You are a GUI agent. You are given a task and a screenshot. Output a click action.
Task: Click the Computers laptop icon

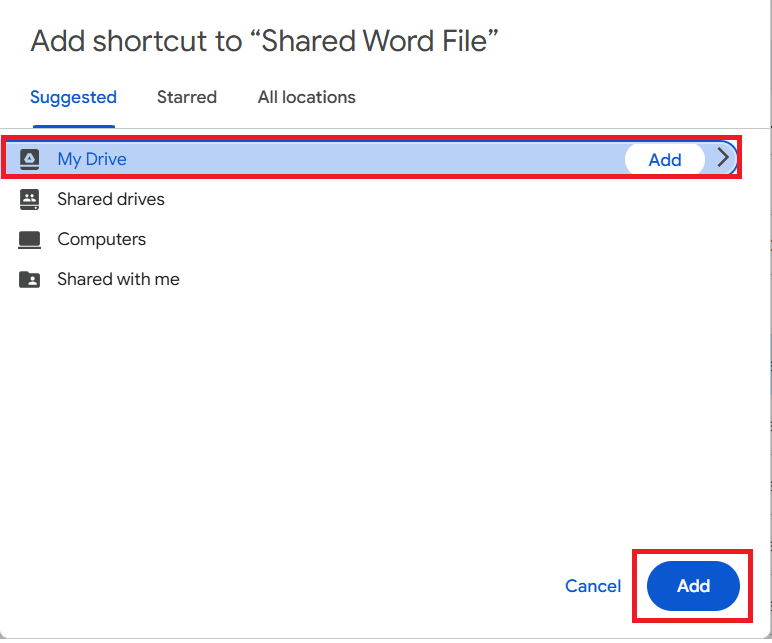click(30, 240)
